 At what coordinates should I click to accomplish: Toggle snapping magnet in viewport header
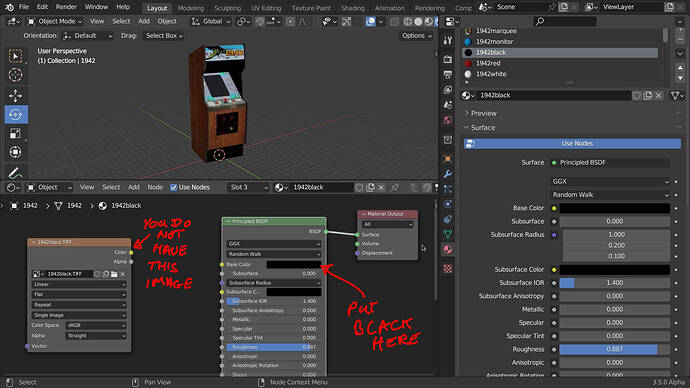(x=260, y=21)
